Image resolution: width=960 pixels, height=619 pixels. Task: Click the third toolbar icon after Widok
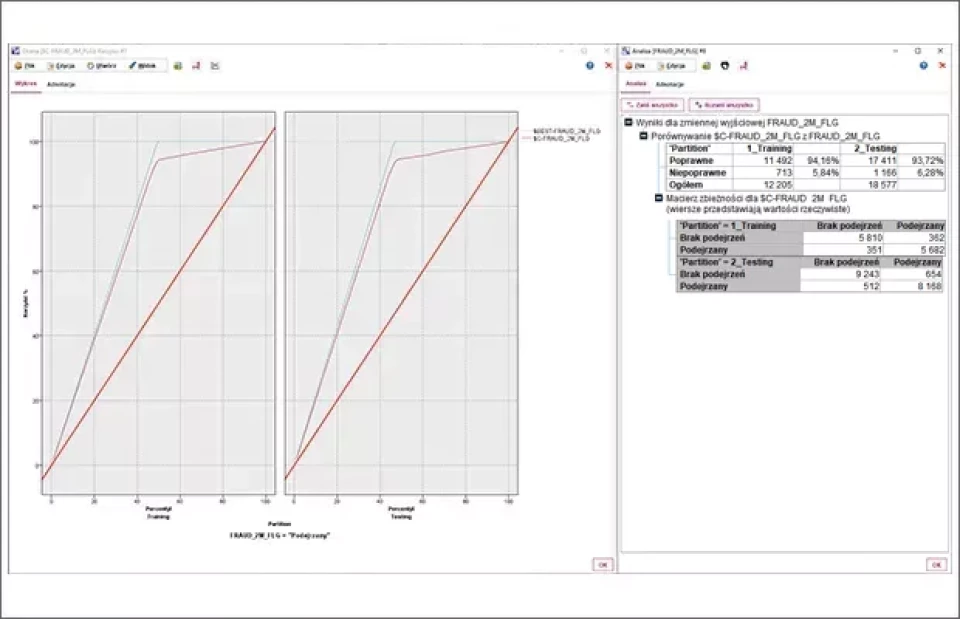215,65
